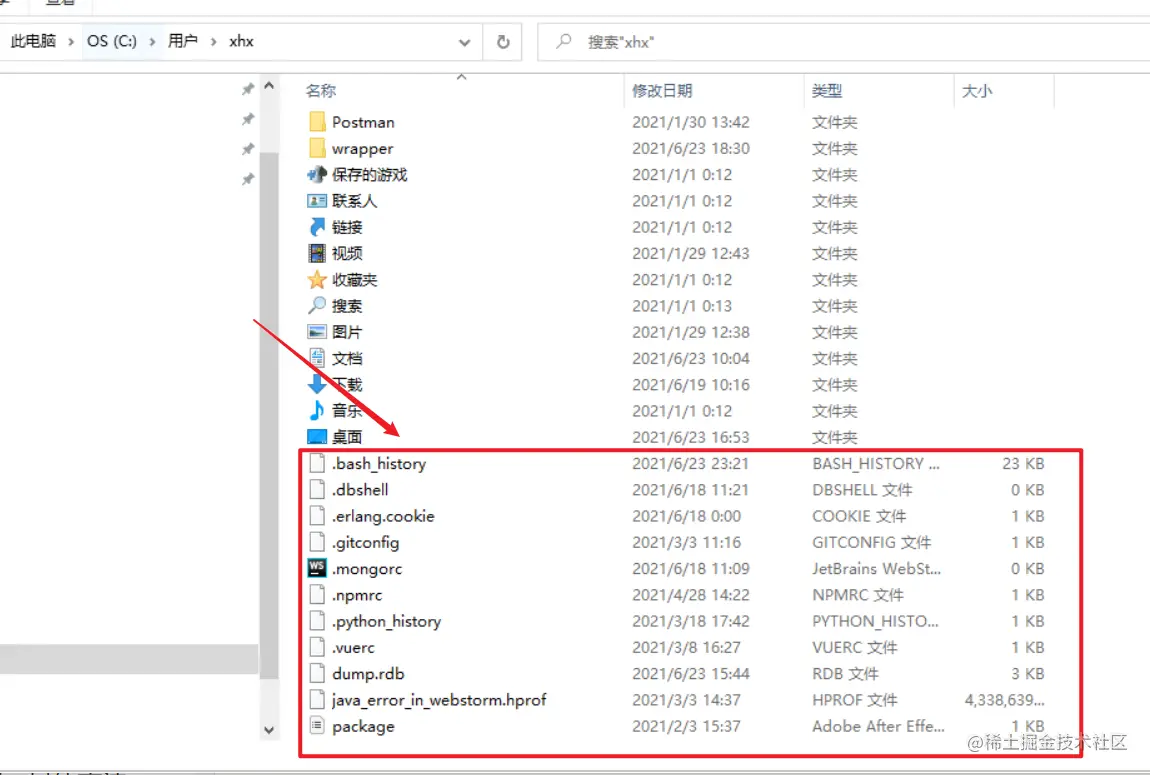Sort by 大小 column header
1150x775 pixels.
point(977,91)
